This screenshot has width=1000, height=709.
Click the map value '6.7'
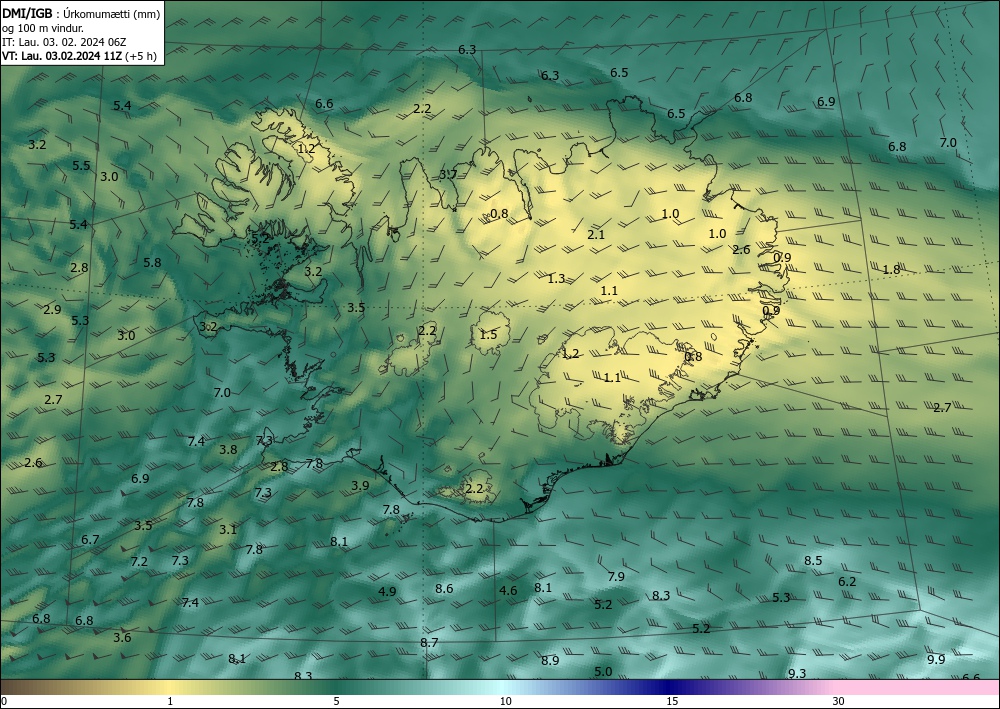(90, 540)
